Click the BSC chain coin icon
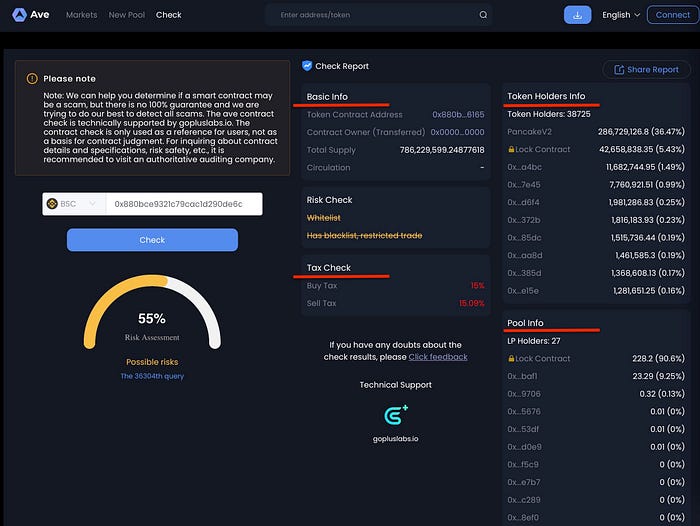The width and height of the screenshot is (700, 526). pos(52,204)
